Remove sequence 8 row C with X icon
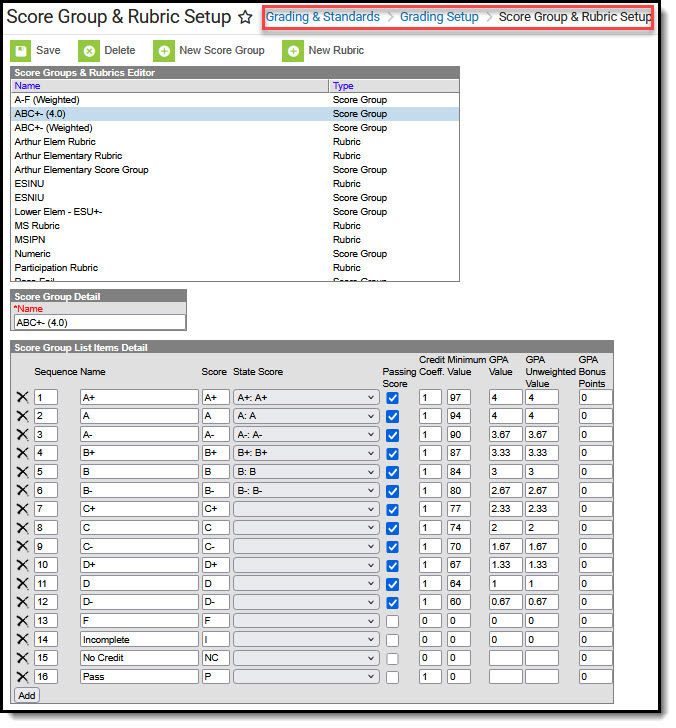This screenshot has height=728, width=676. point(22,528)
